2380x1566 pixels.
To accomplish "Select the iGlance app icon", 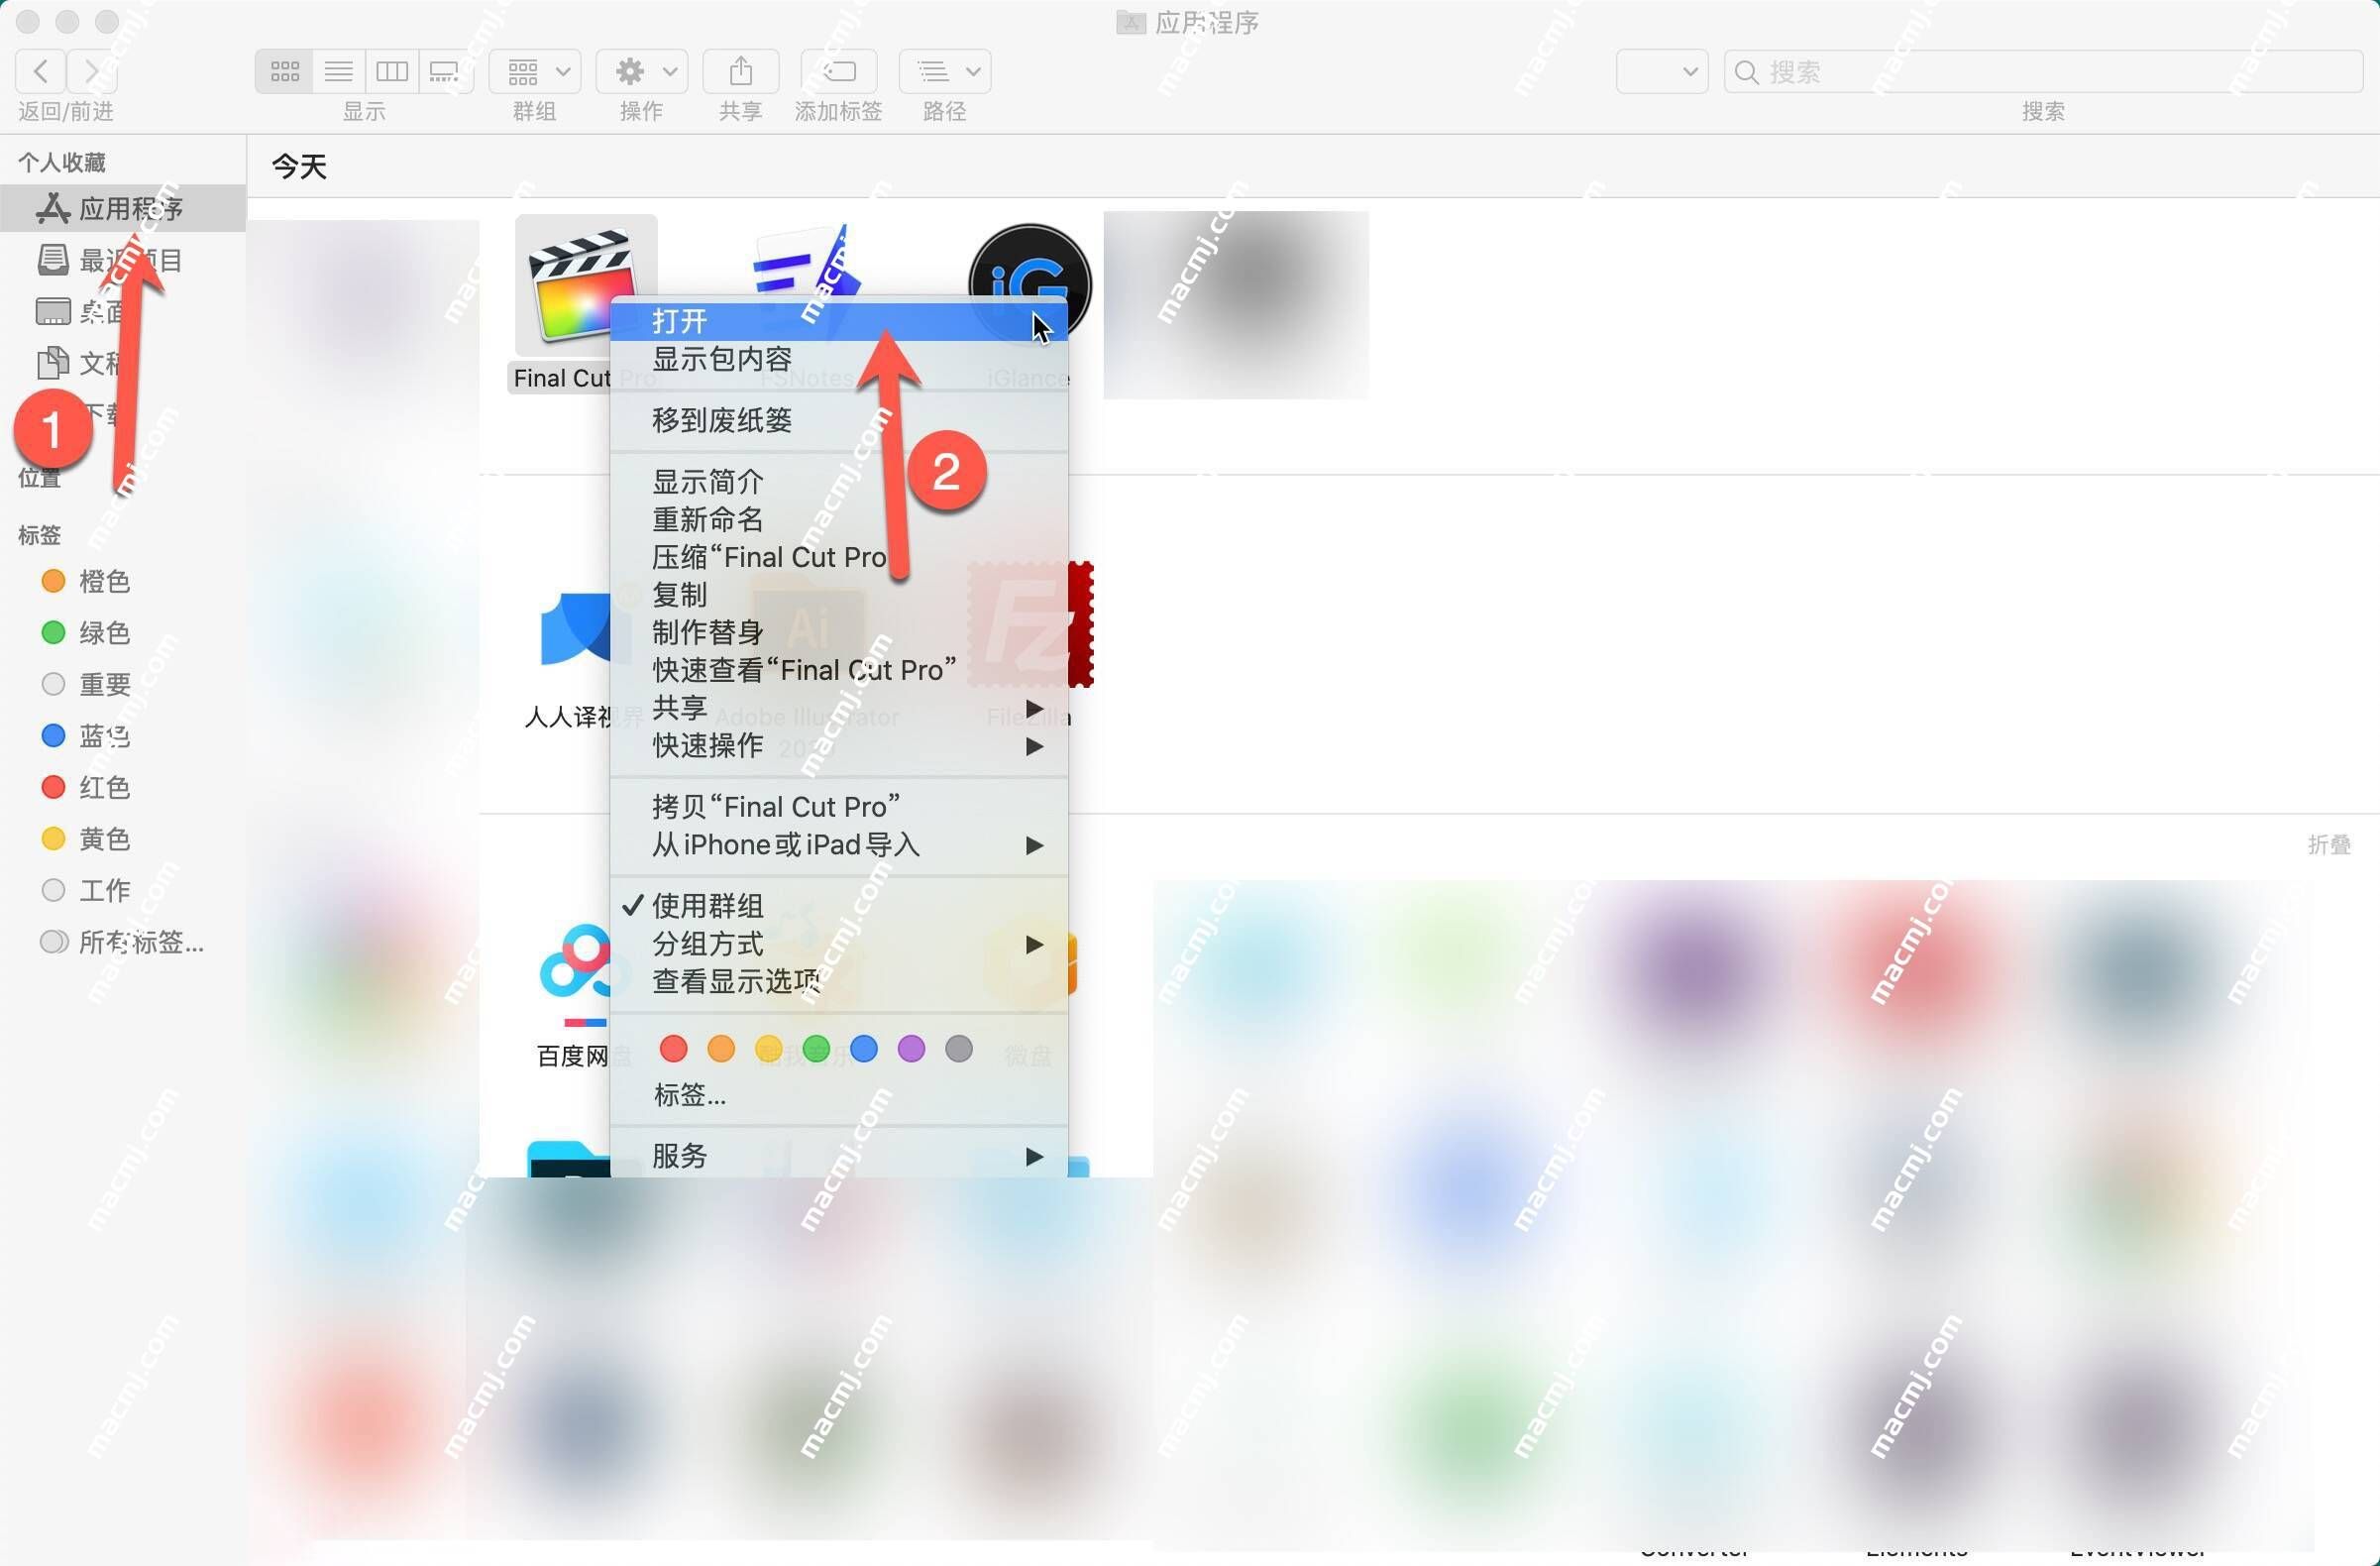I will click(1030, 284).
